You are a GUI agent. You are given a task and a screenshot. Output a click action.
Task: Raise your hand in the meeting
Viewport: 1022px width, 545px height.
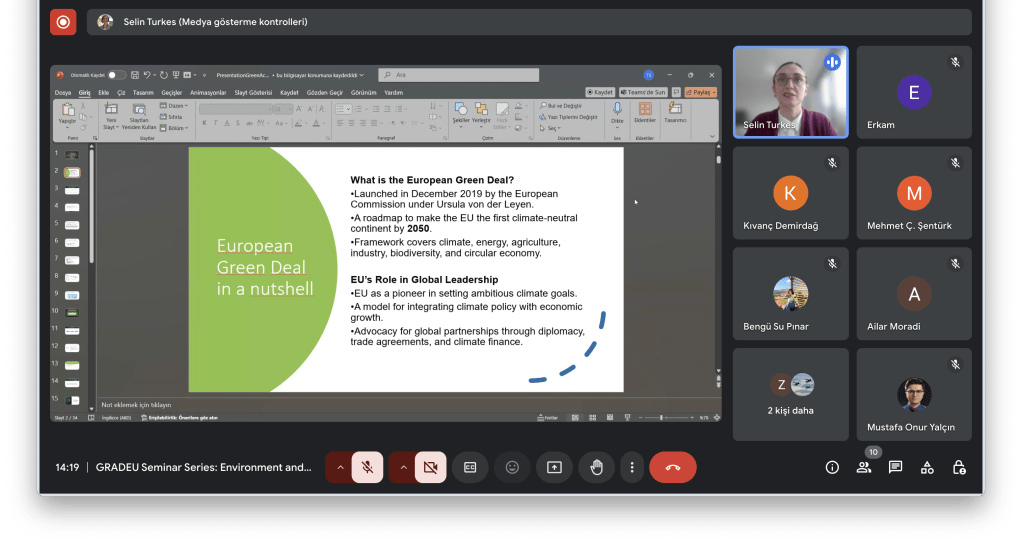596,467
